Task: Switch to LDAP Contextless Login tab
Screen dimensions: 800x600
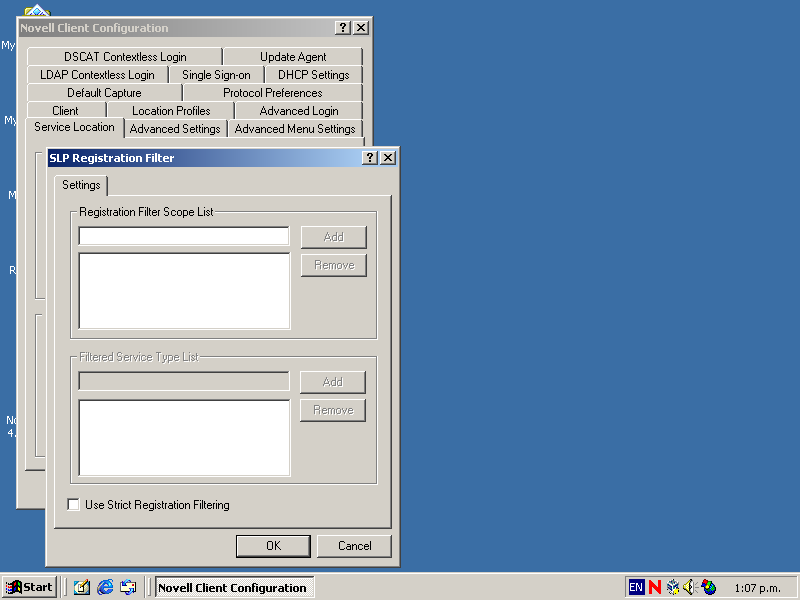Action: click(97, 75)
